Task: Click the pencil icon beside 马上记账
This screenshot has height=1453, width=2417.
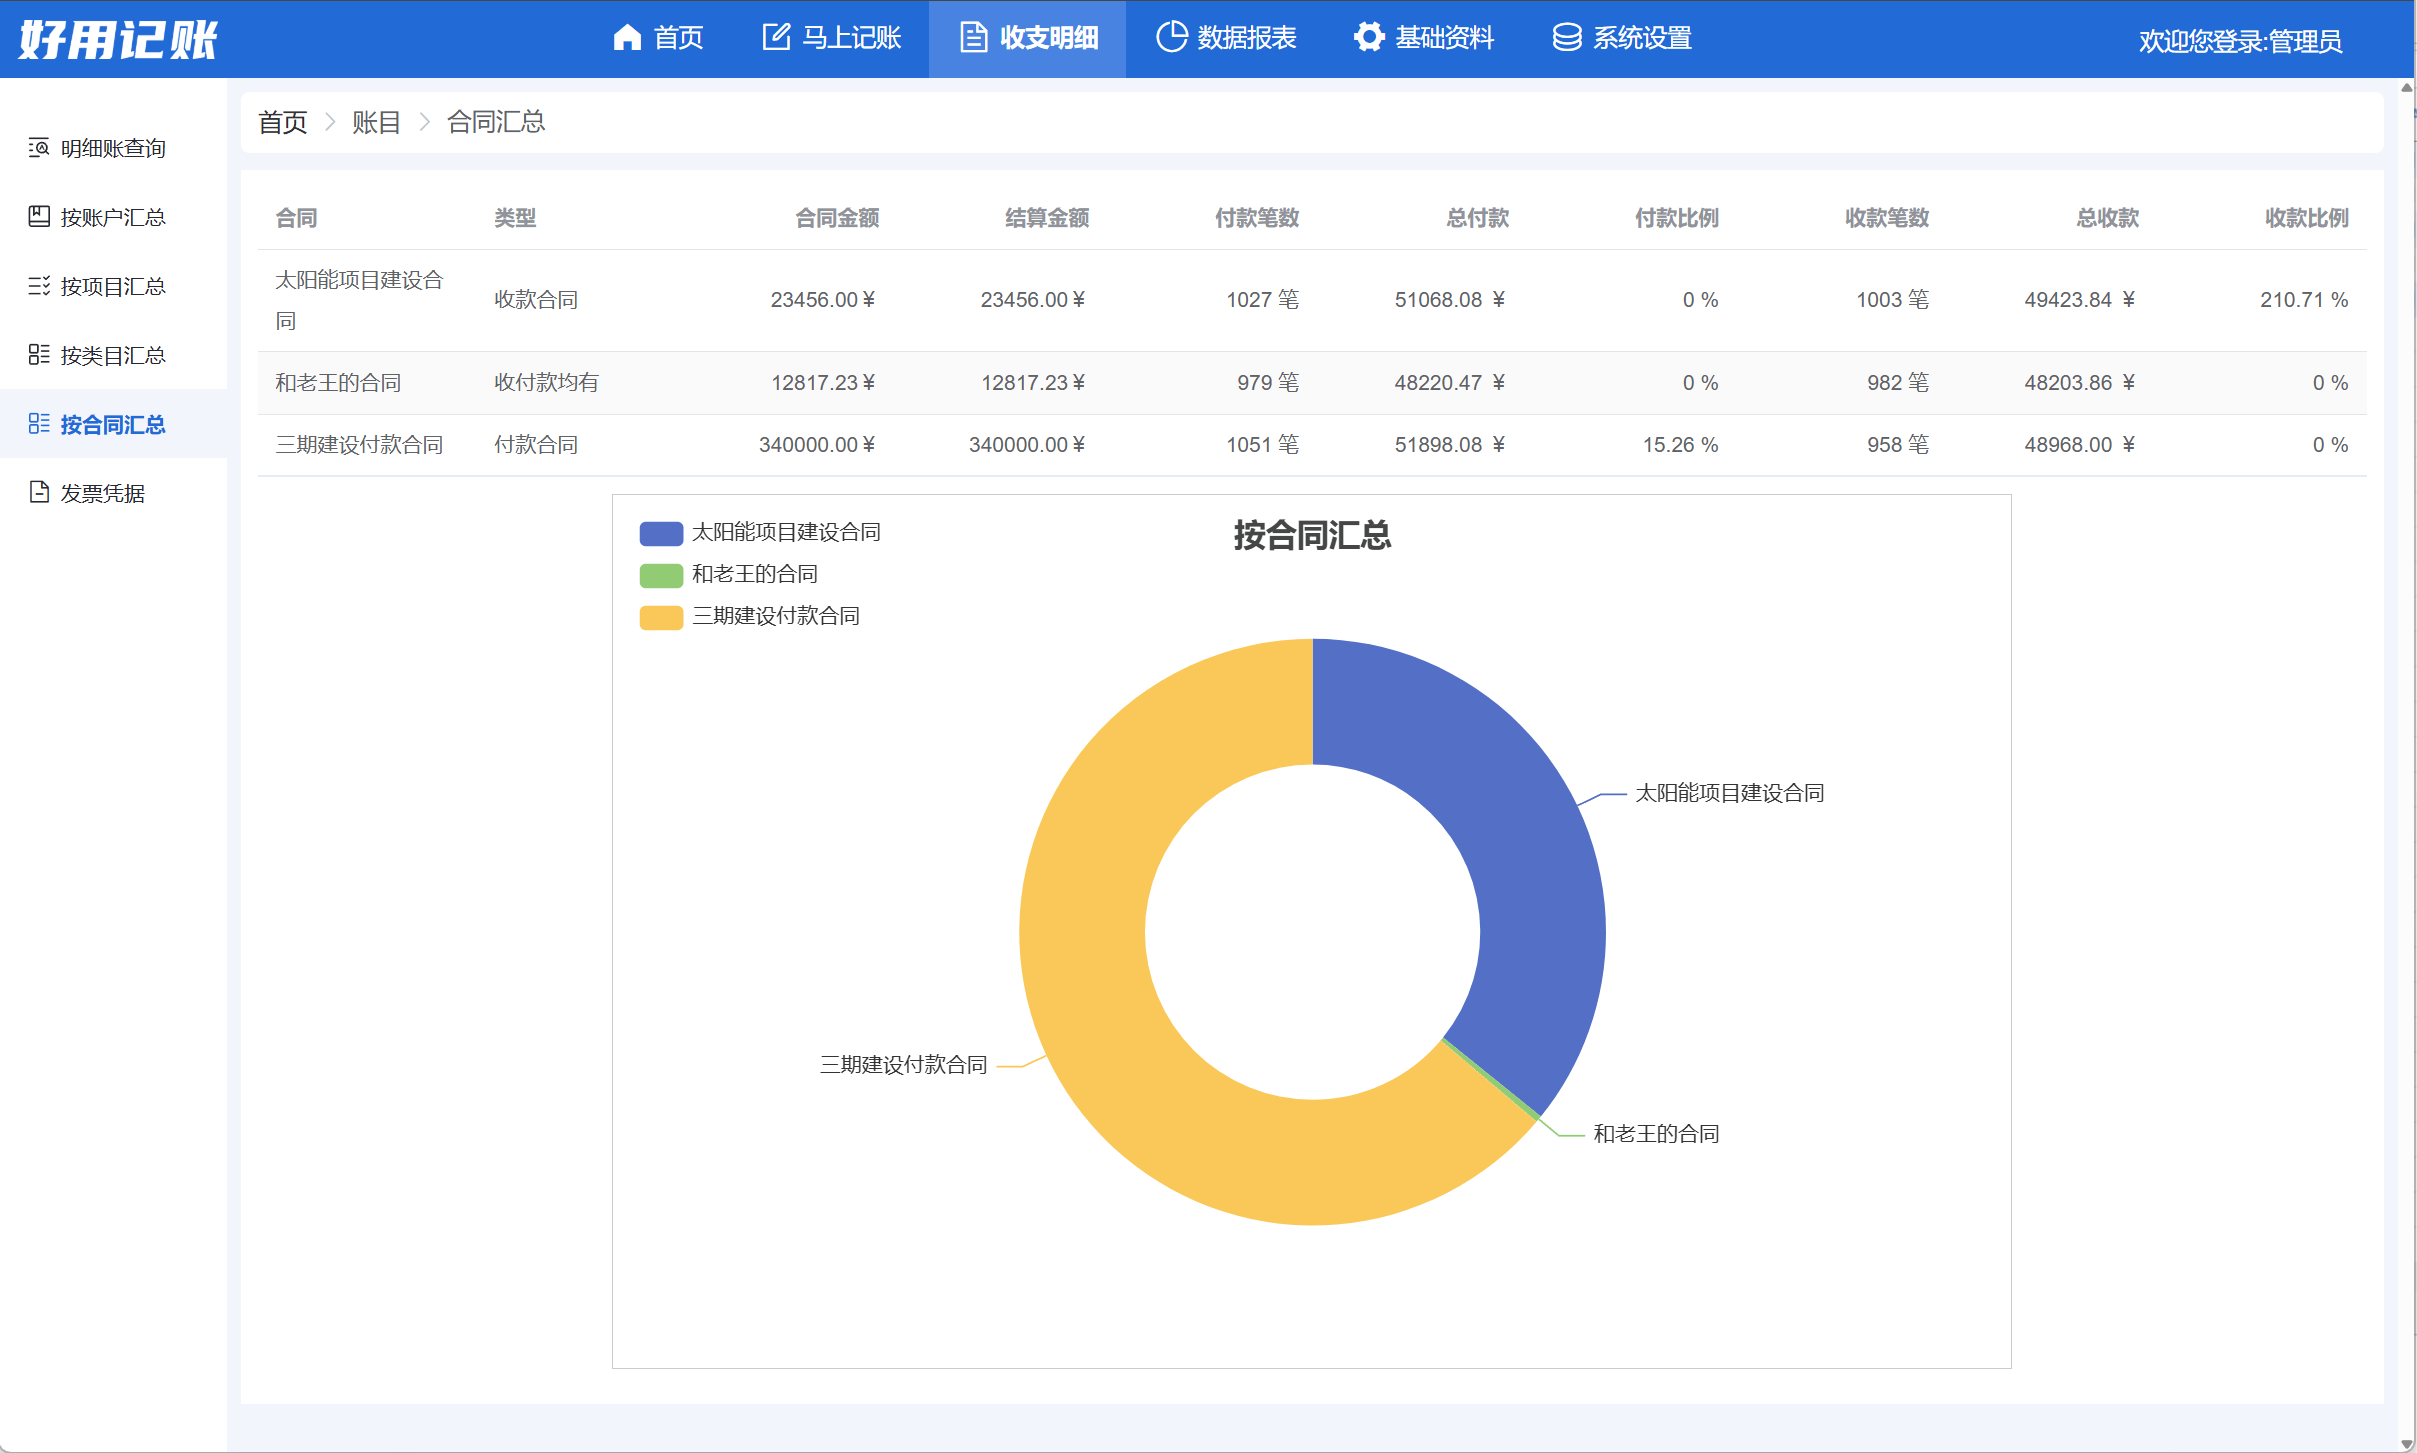Action: click(x=776, y=38)
